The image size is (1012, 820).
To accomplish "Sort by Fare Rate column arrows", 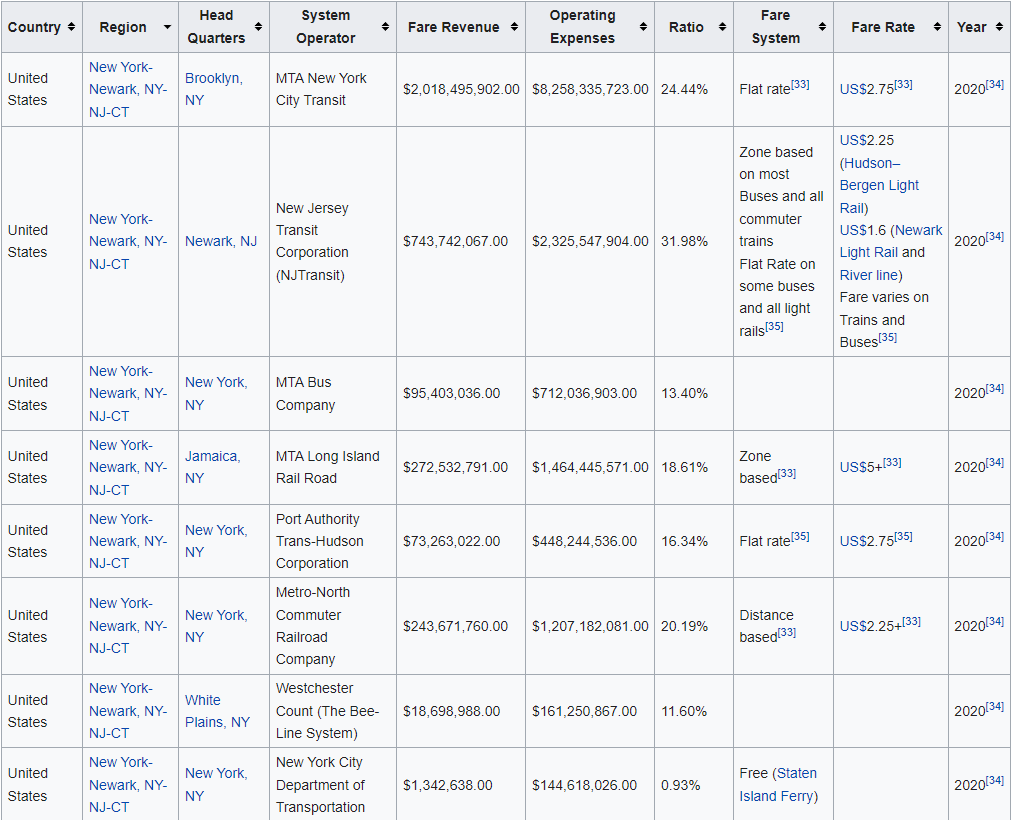I will pos(937,27).
